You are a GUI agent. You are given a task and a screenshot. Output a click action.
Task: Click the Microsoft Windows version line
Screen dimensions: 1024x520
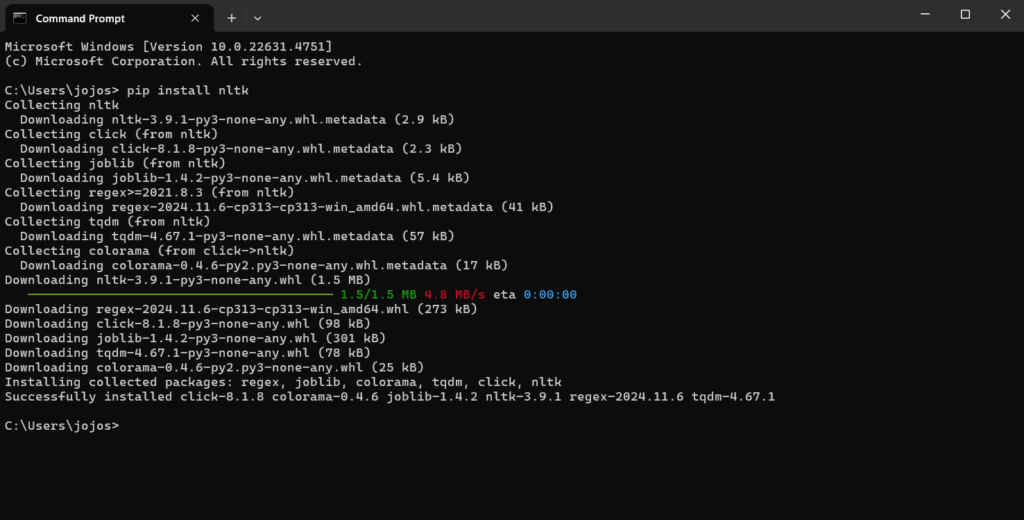168,47
